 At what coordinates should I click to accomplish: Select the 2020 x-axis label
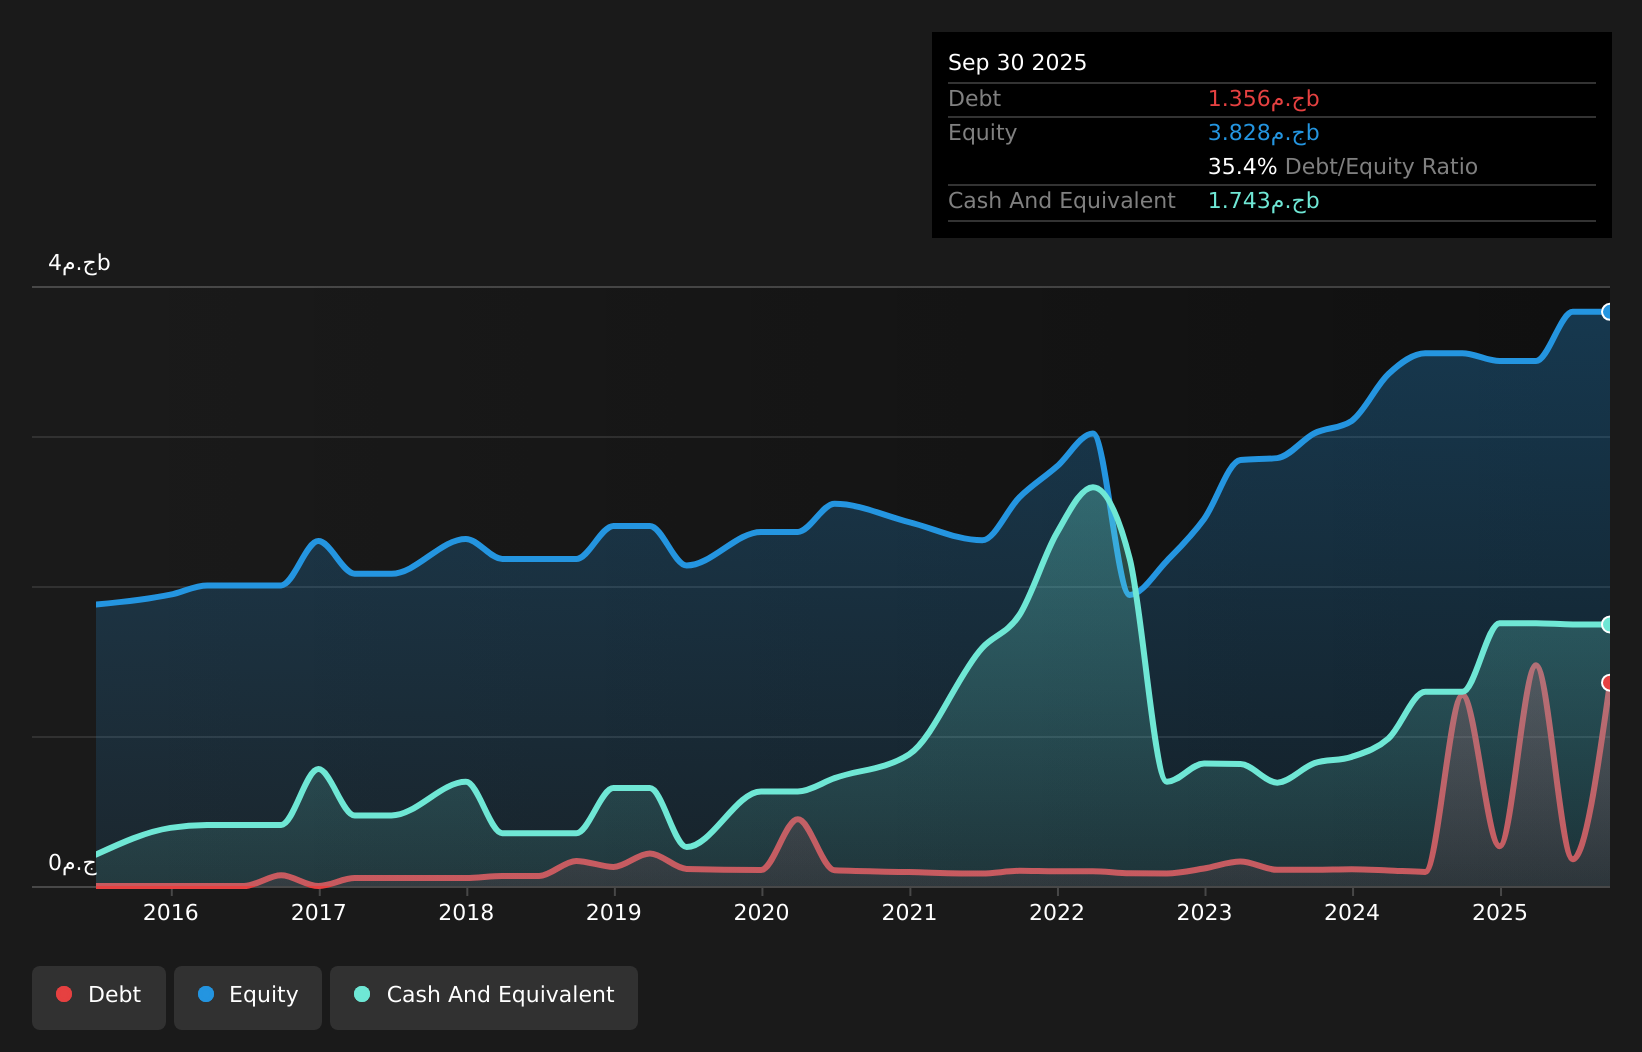(x=762, y=913)
